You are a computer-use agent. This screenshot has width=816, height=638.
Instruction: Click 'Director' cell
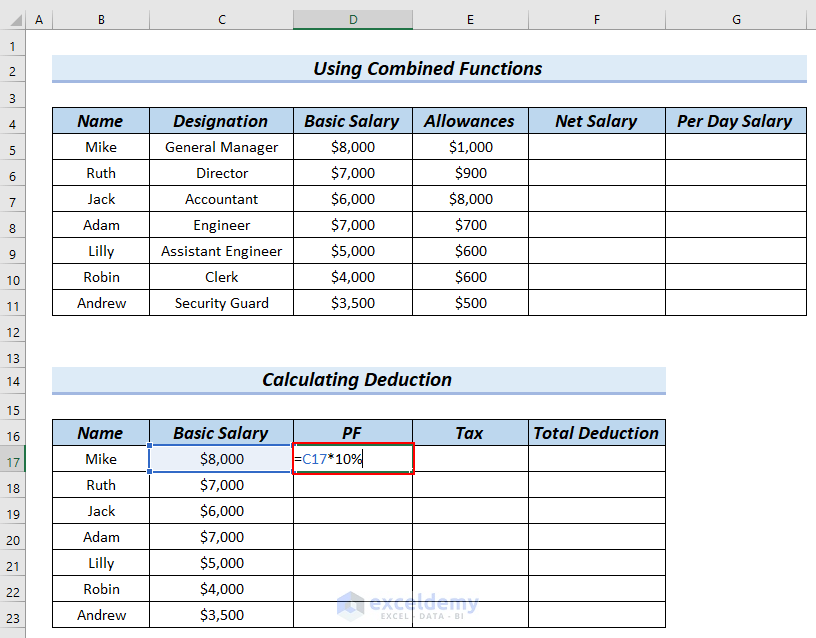(x=221, y=173)
